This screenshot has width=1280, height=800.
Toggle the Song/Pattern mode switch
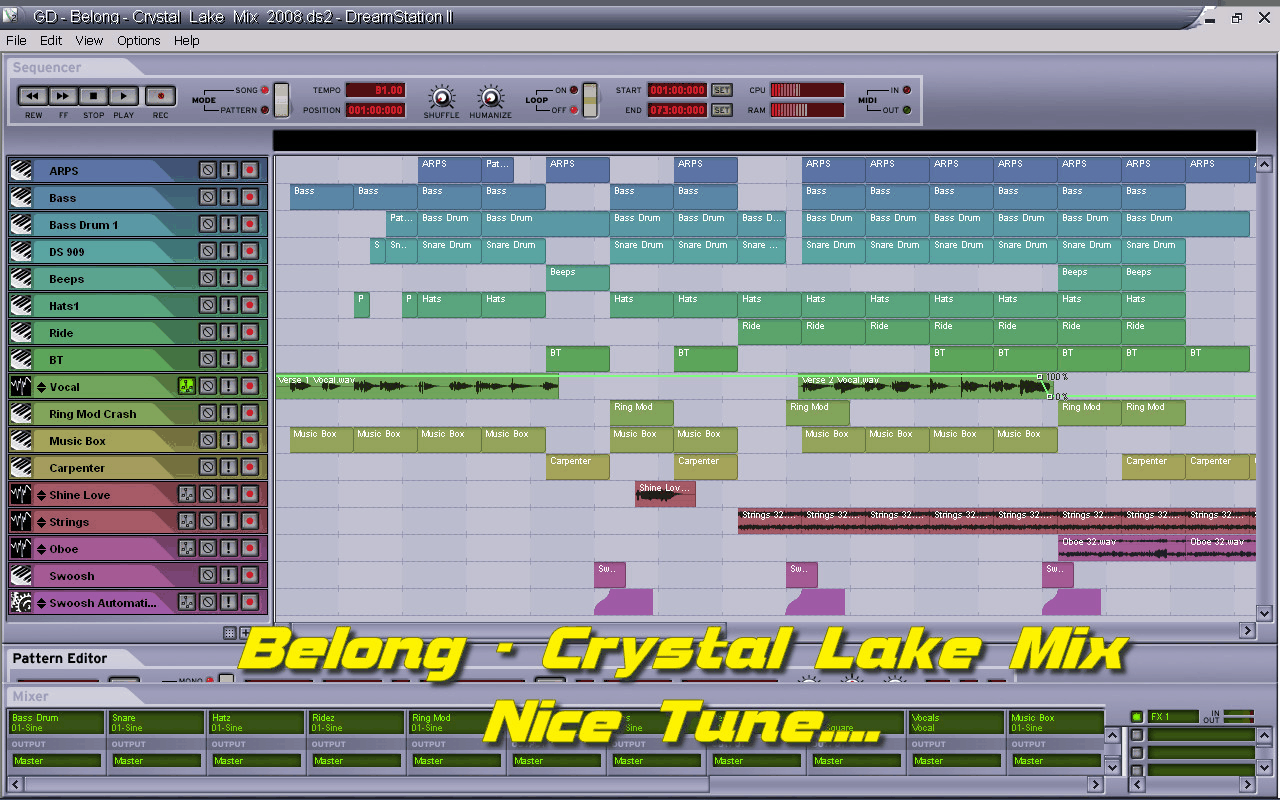pos(282,100)
